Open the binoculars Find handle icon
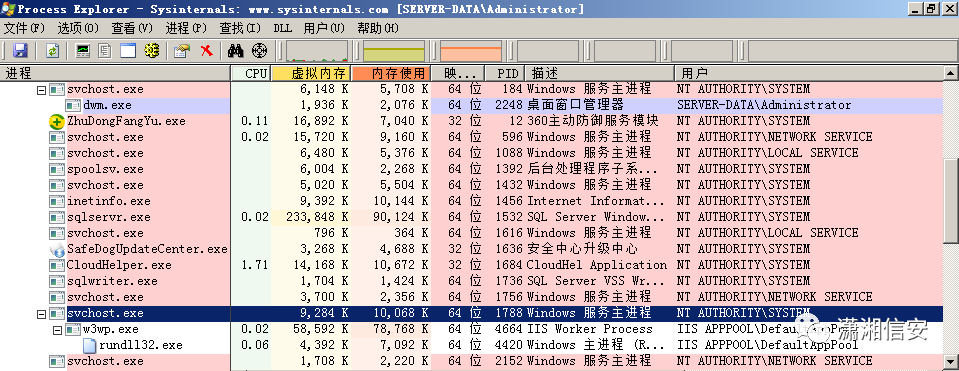Image resolution: width=959 pixels, height=371 pixels. point(235,51)
